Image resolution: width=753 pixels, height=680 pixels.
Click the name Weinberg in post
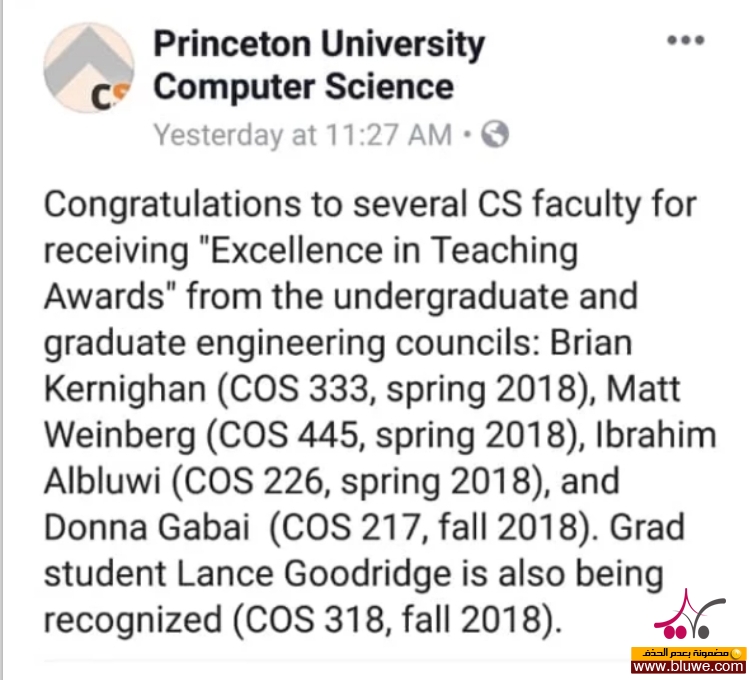[x=120, y=436]
